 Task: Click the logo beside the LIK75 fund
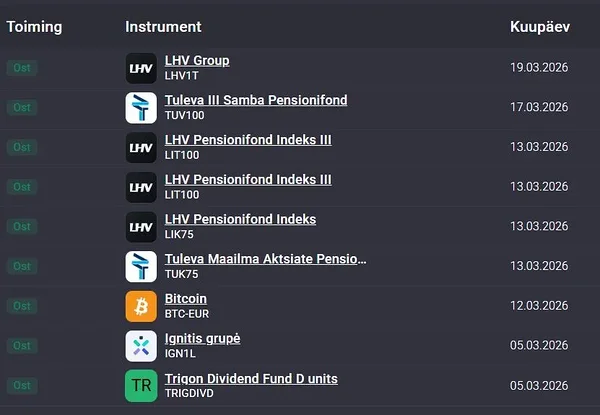coord(141,227)
